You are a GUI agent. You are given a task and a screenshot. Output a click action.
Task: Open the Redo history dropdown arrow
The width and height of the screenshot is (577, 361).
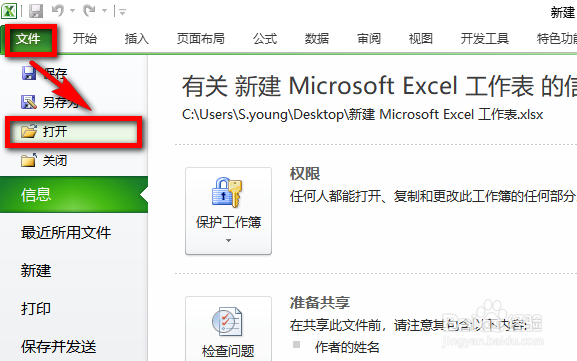point(105,11)
